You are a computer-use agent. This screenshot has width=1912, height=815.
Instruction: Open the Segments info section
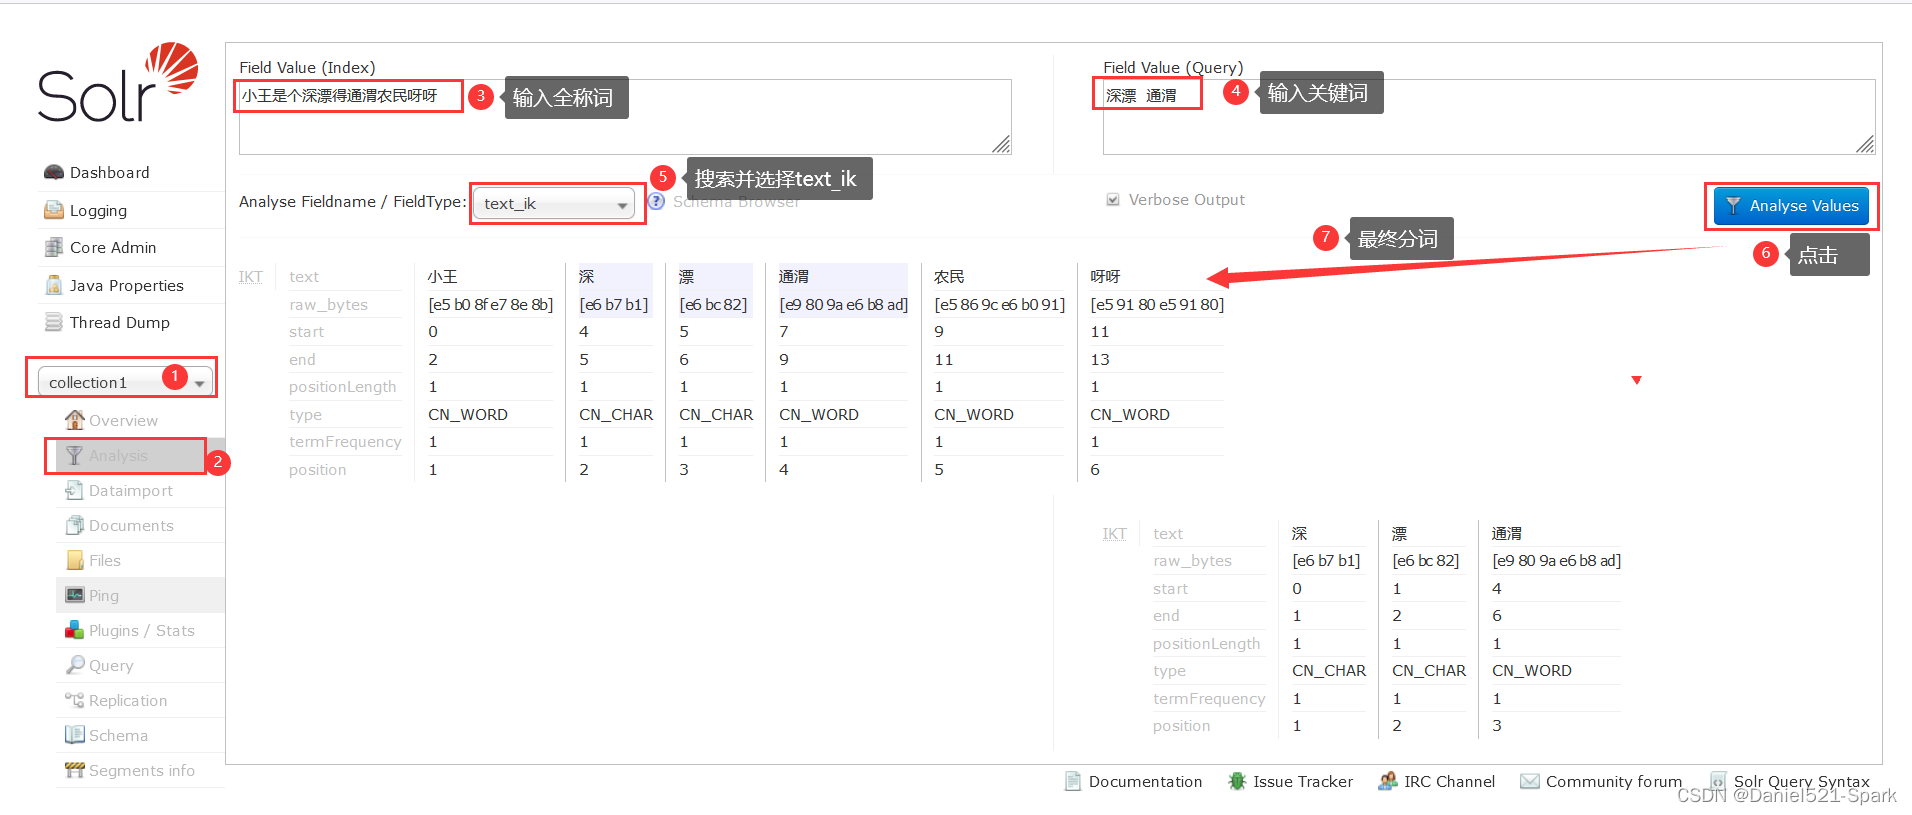(x=142, y=770)
